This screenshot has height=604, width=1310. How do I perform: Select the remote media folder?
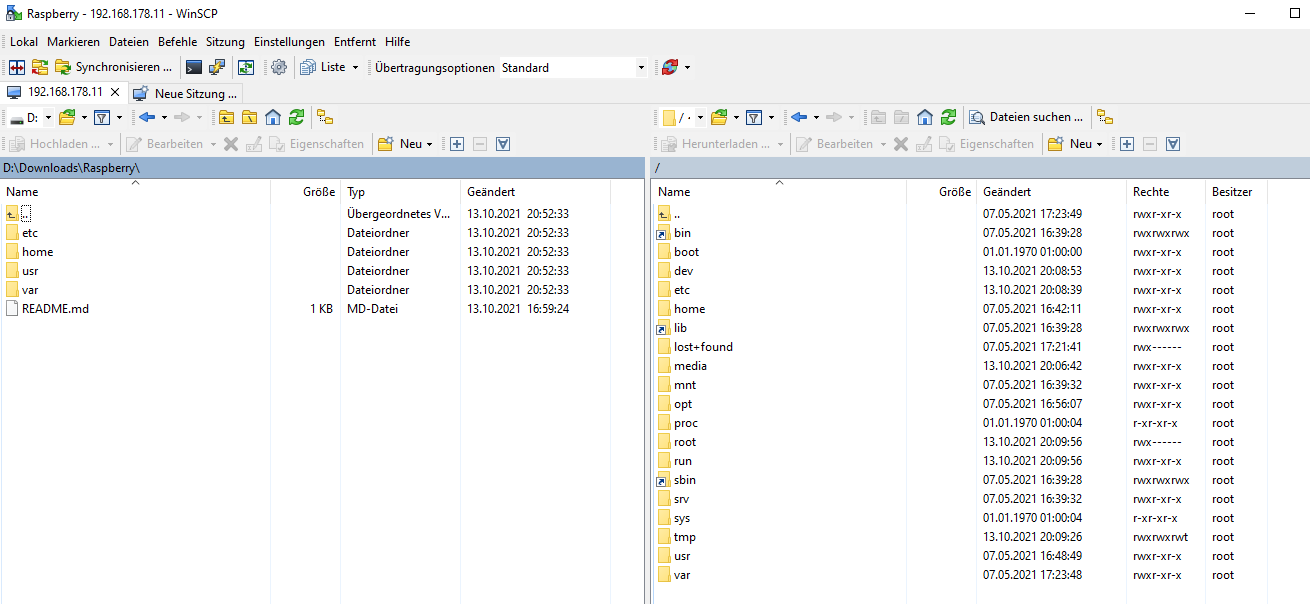(x=690, y=366)
